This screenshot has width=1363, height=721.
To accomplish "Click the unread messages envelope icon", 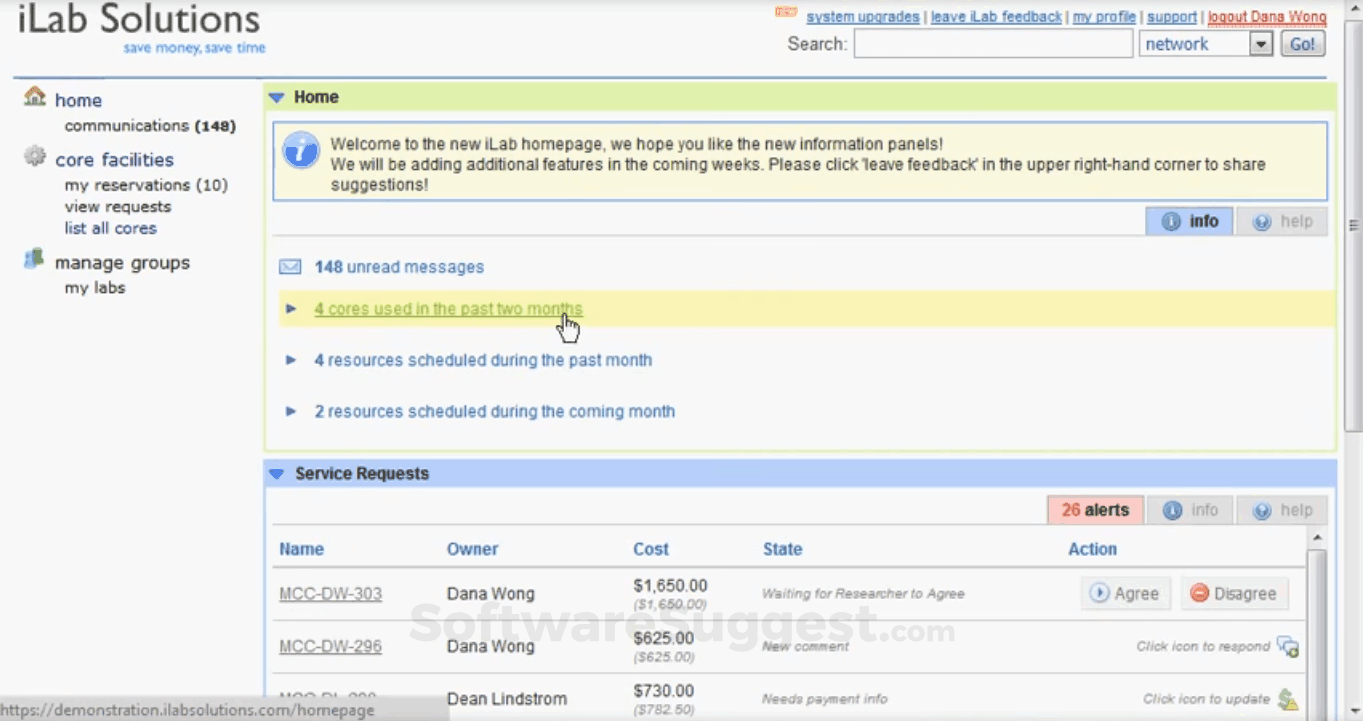I will [290, 266].
